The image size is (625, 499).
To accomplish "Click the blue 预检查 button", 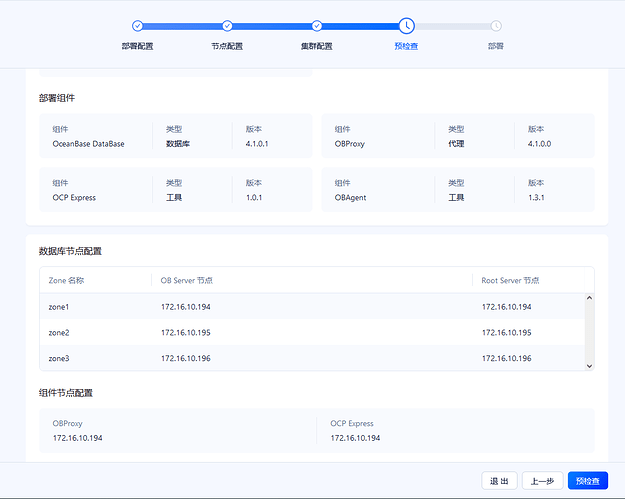I will [588, 481].
